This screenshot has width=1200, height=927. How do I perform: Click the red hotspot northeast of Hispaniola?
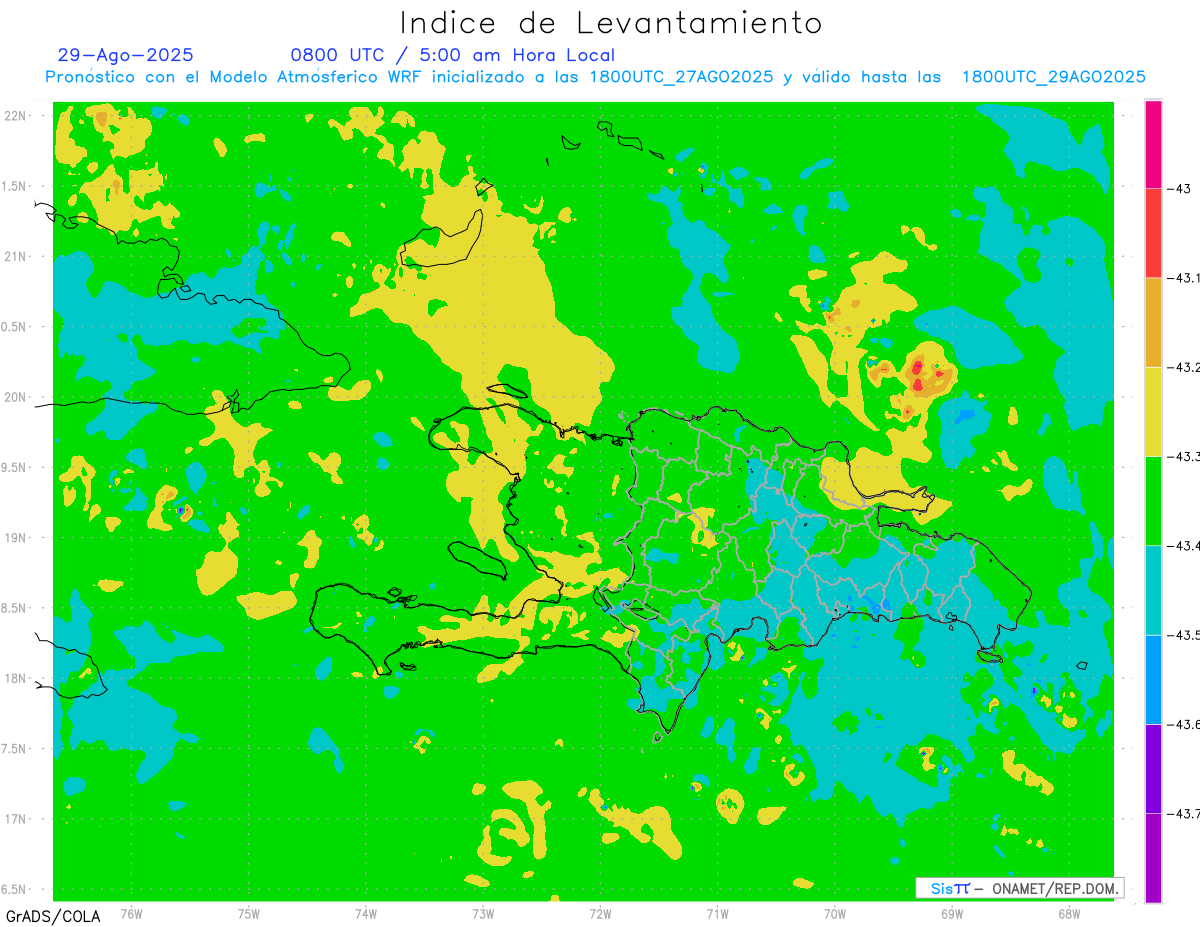pyautogui.click(x=918, y=376)
